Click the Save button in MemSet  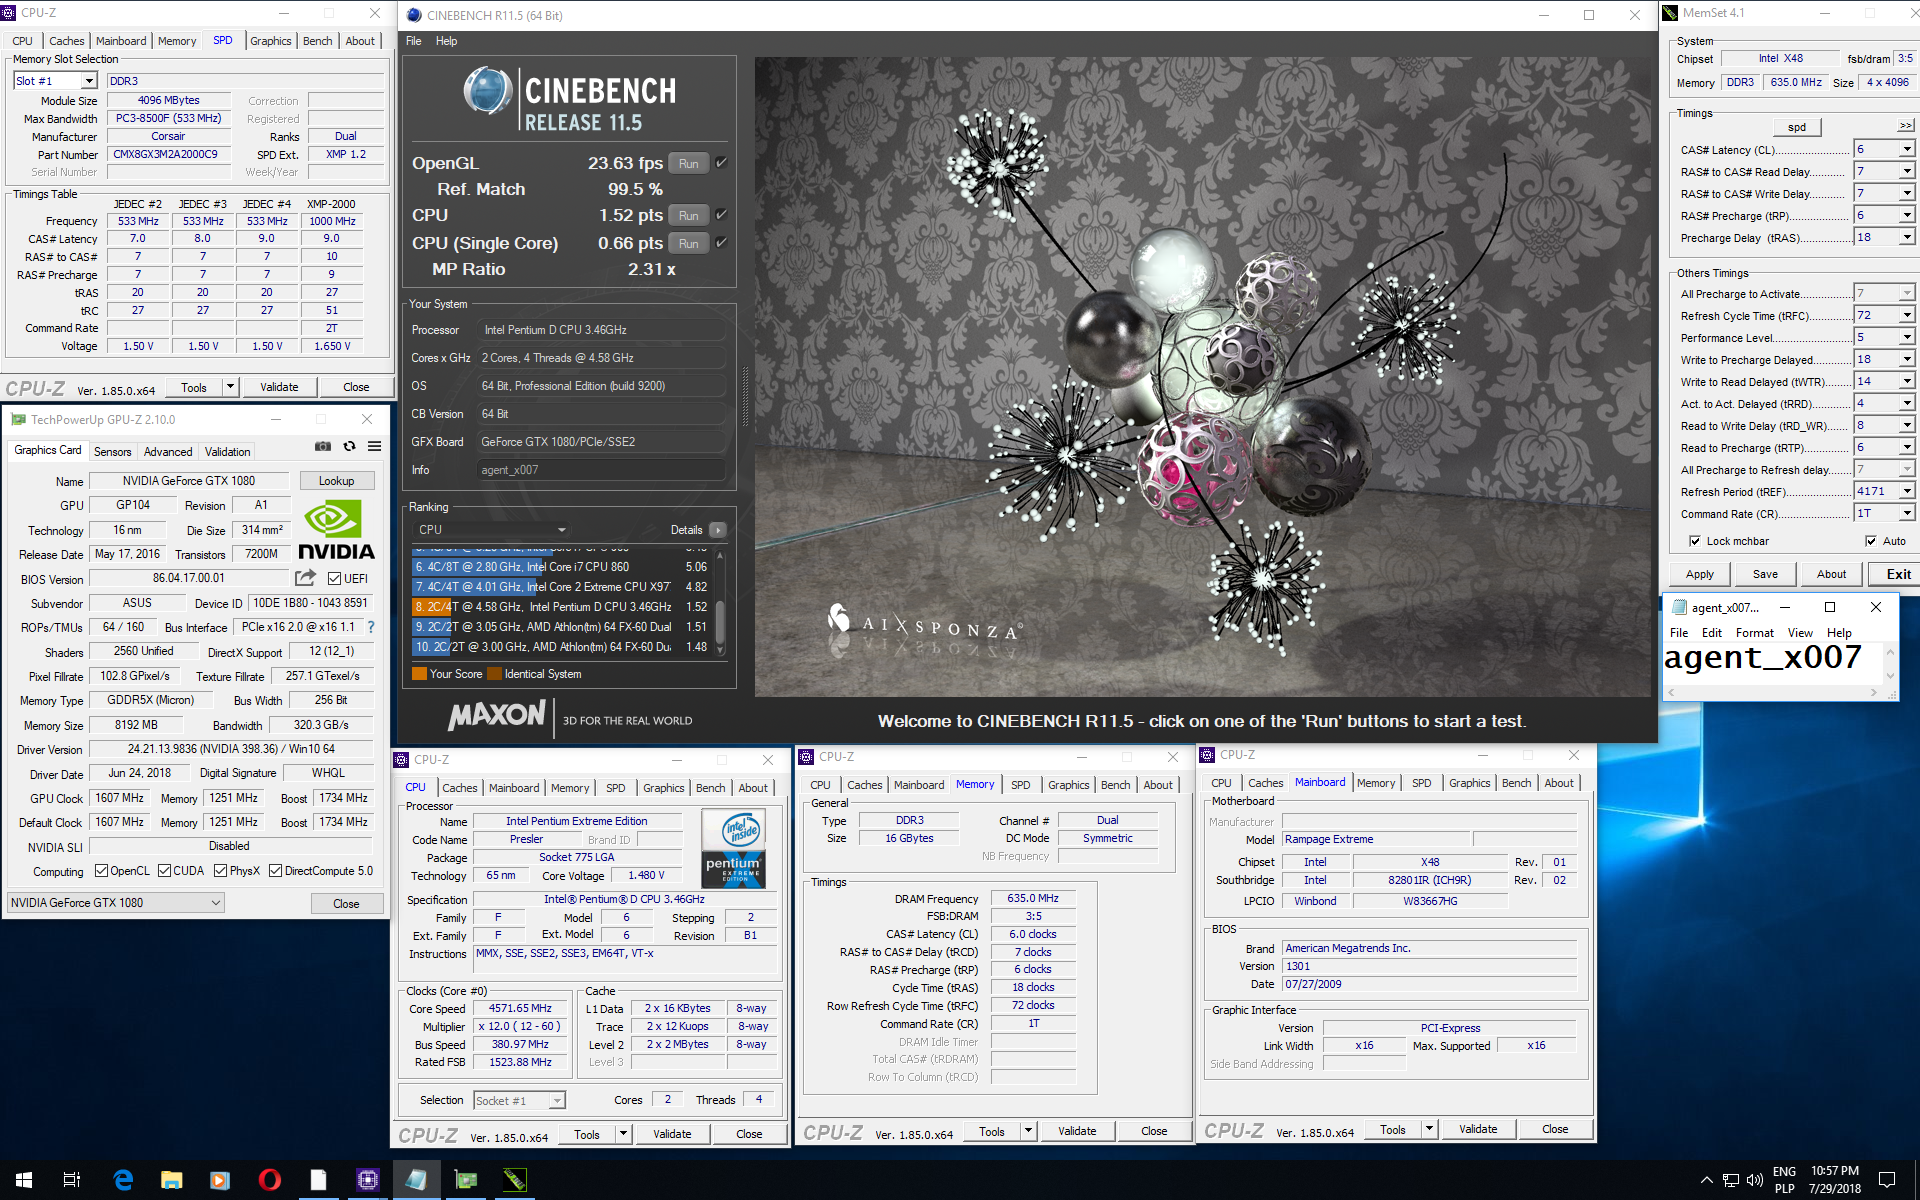click(x=1765, y=574)
